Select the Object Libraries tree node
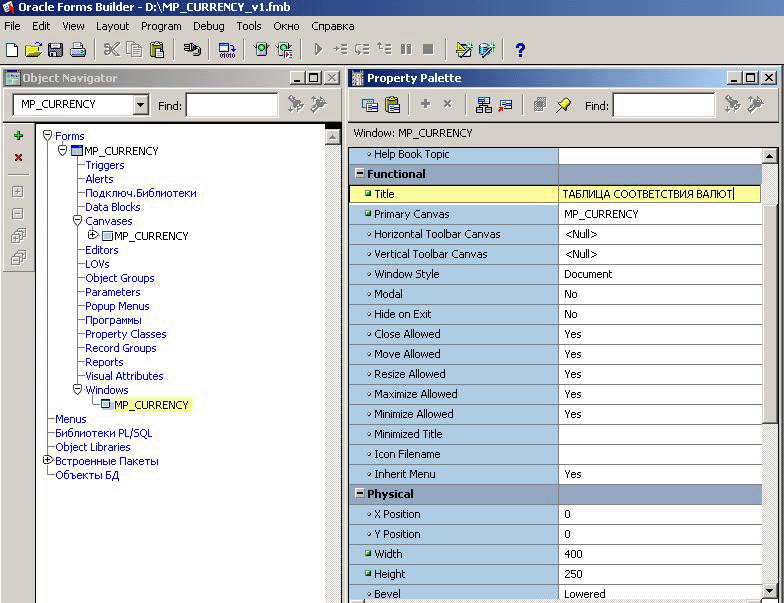The image size is (784, 603). pos(92,447)
